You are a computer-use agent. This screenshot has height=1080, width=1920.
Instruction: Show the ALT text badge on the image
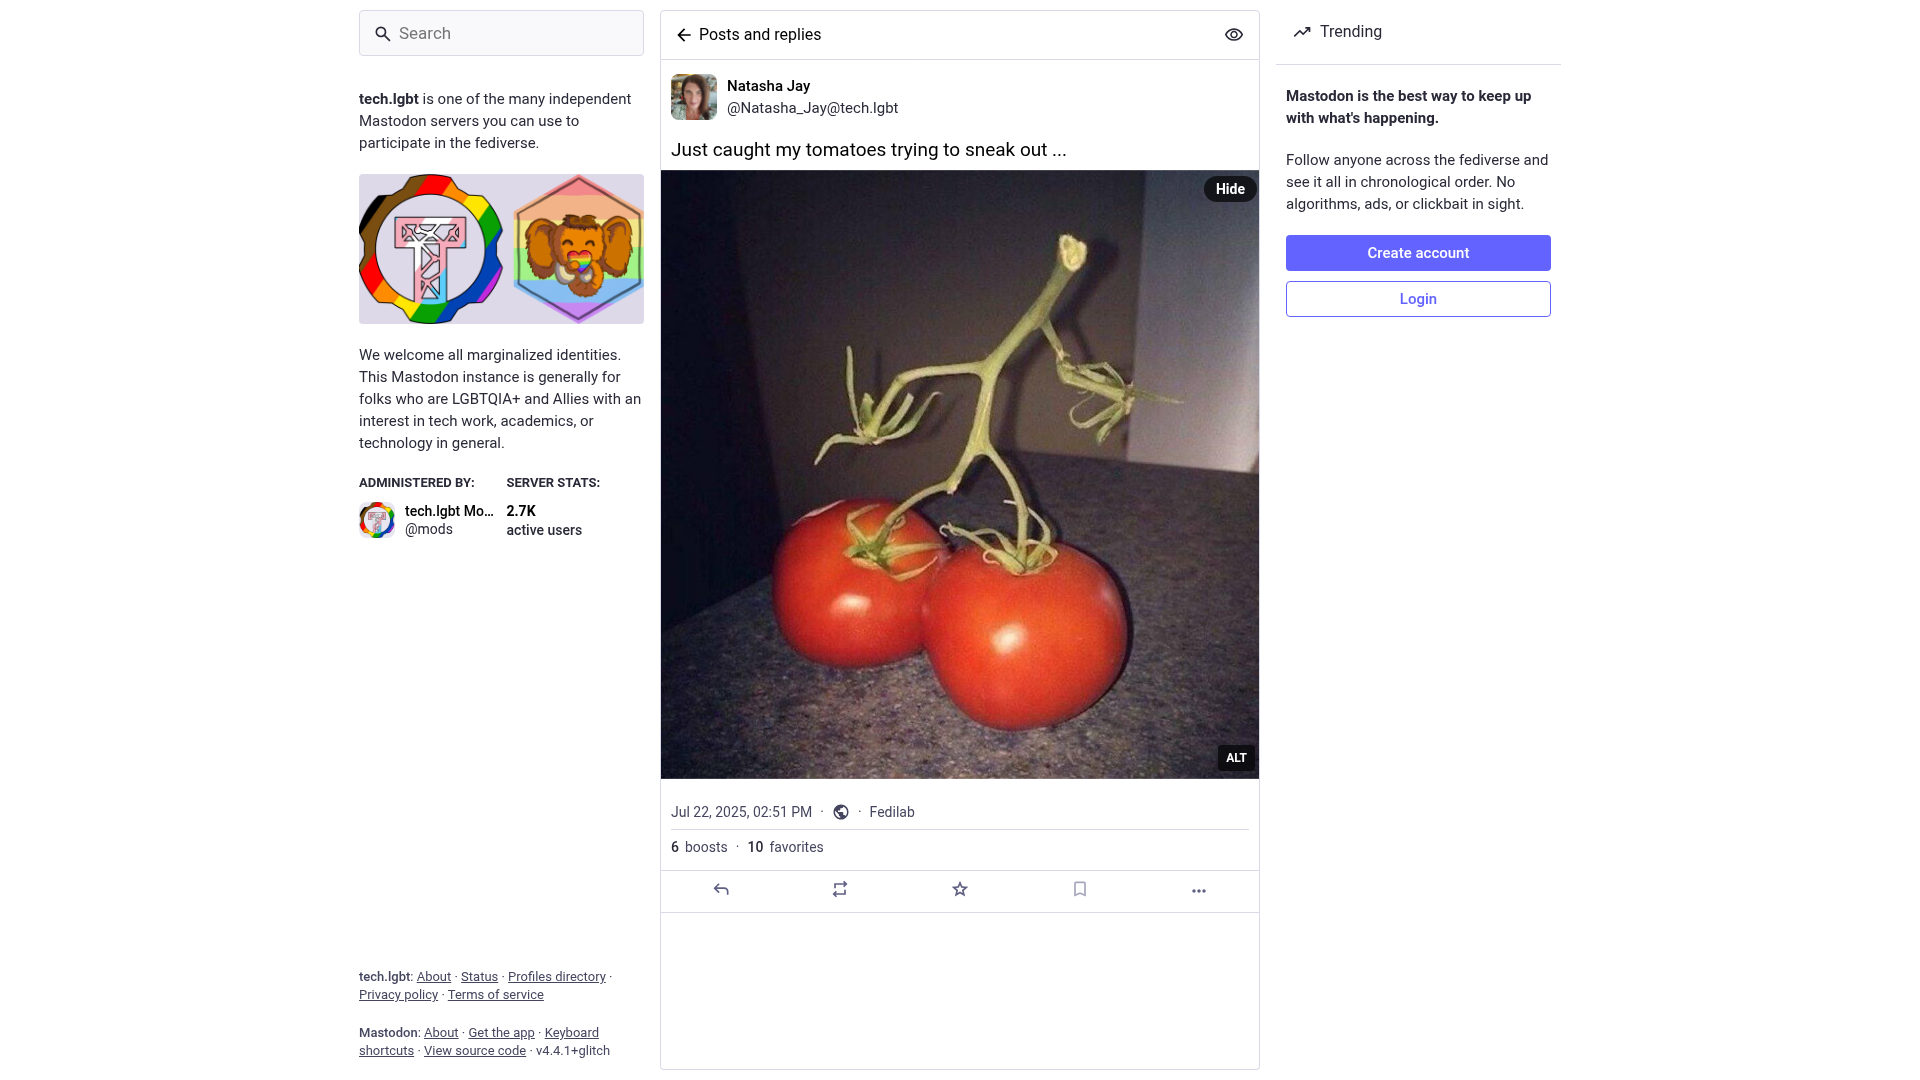[x=1236, y=758]
